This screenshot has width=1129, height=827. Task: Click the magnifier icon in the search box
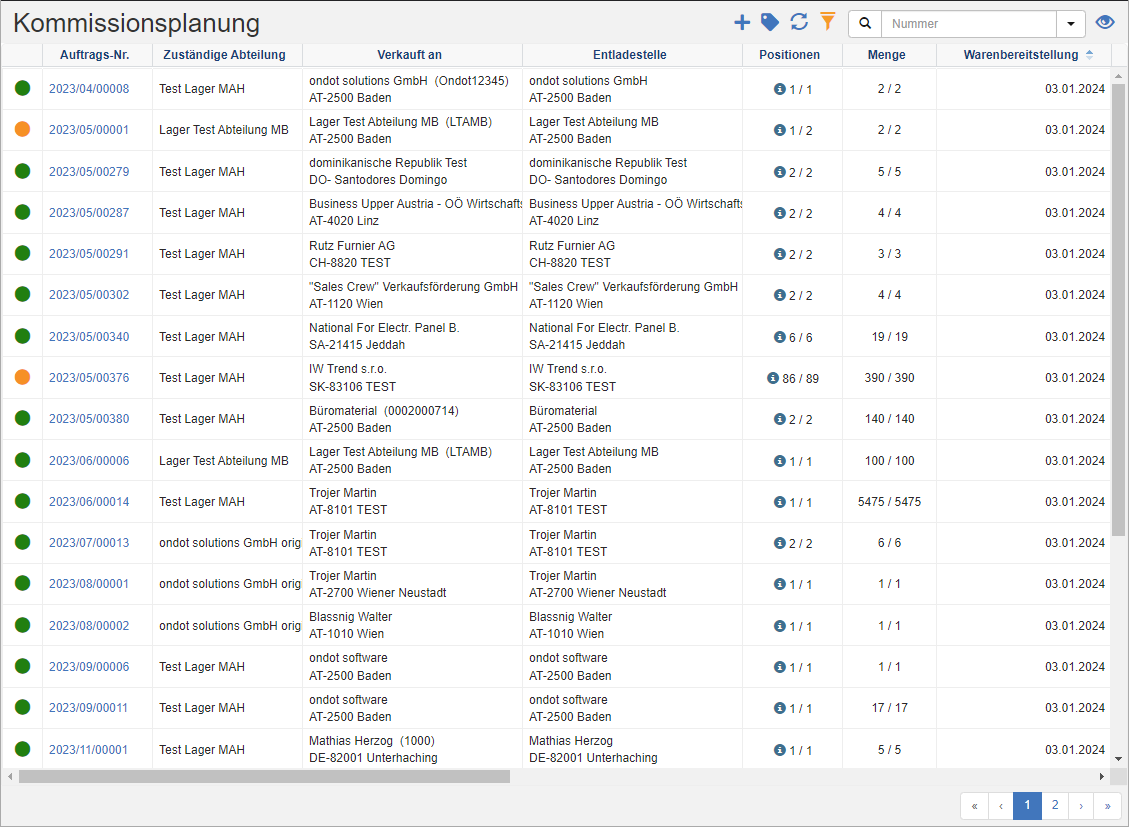point(864,22)
